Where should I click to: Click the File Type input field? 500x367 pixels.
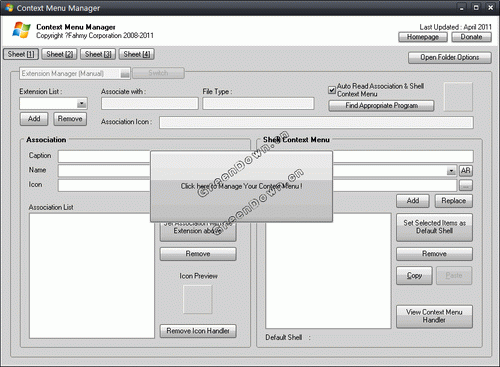pyautogui.click(x=258, y=104)
